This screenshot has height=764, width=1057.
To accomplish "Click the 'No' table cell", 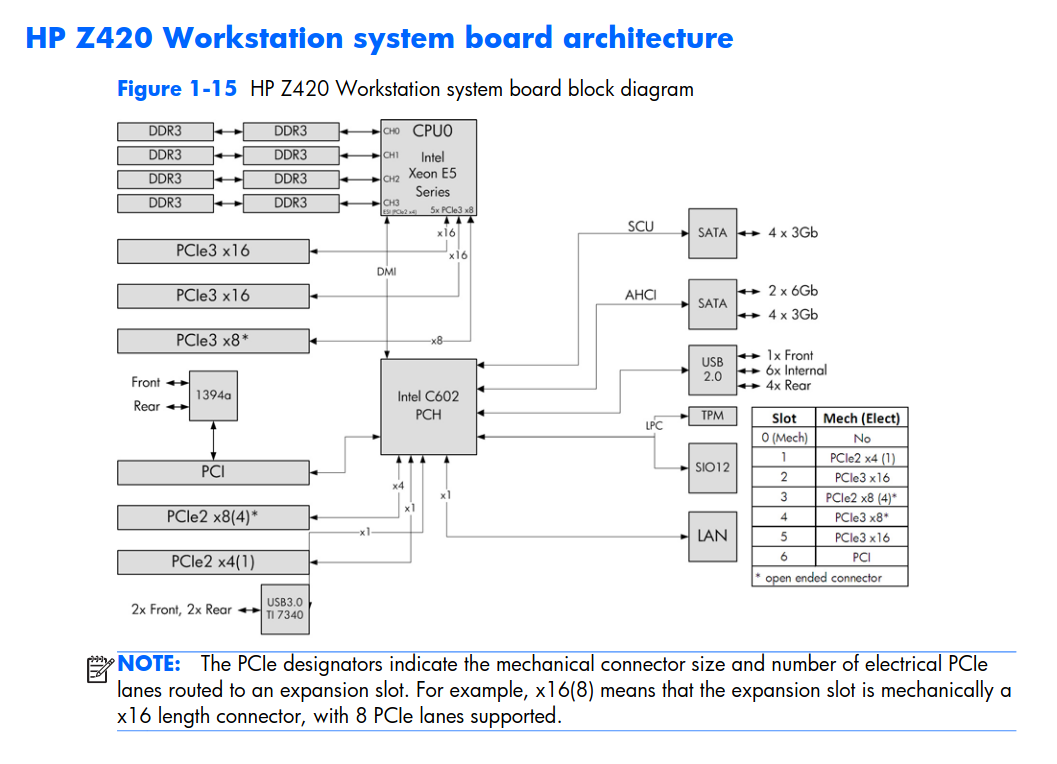I will tap(862, 438).
